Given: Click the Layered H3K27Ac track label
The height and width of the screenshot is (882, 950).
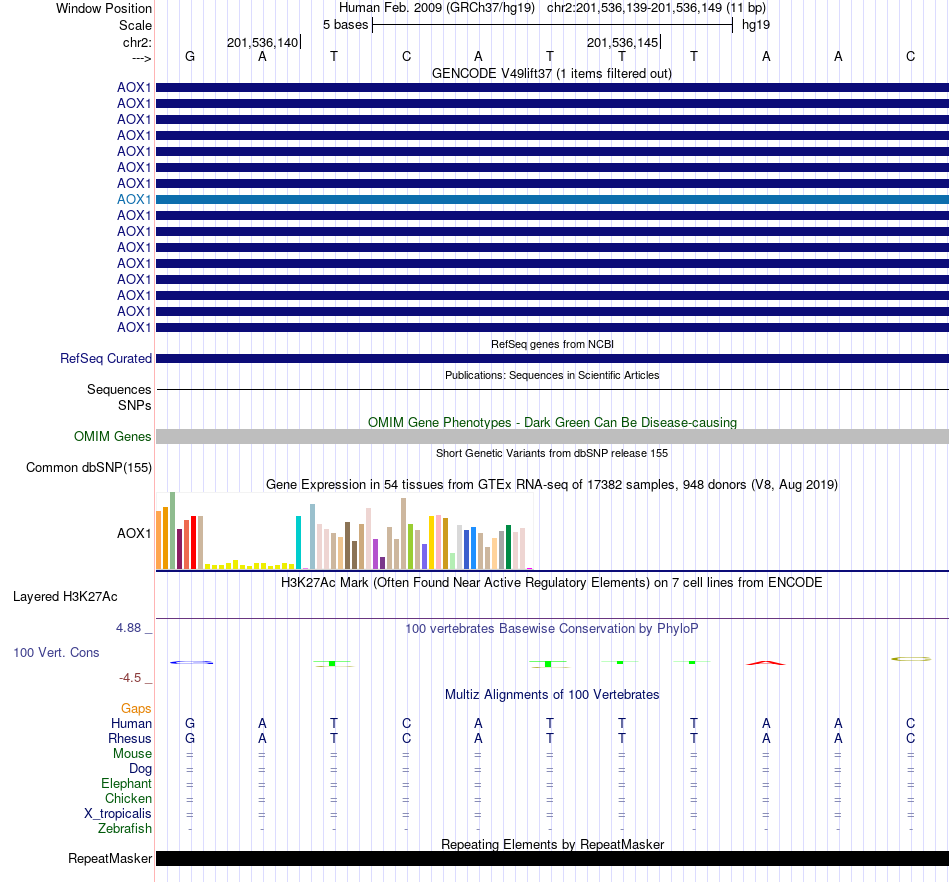Looking at the screenshot, I should (x=65, y=597).
